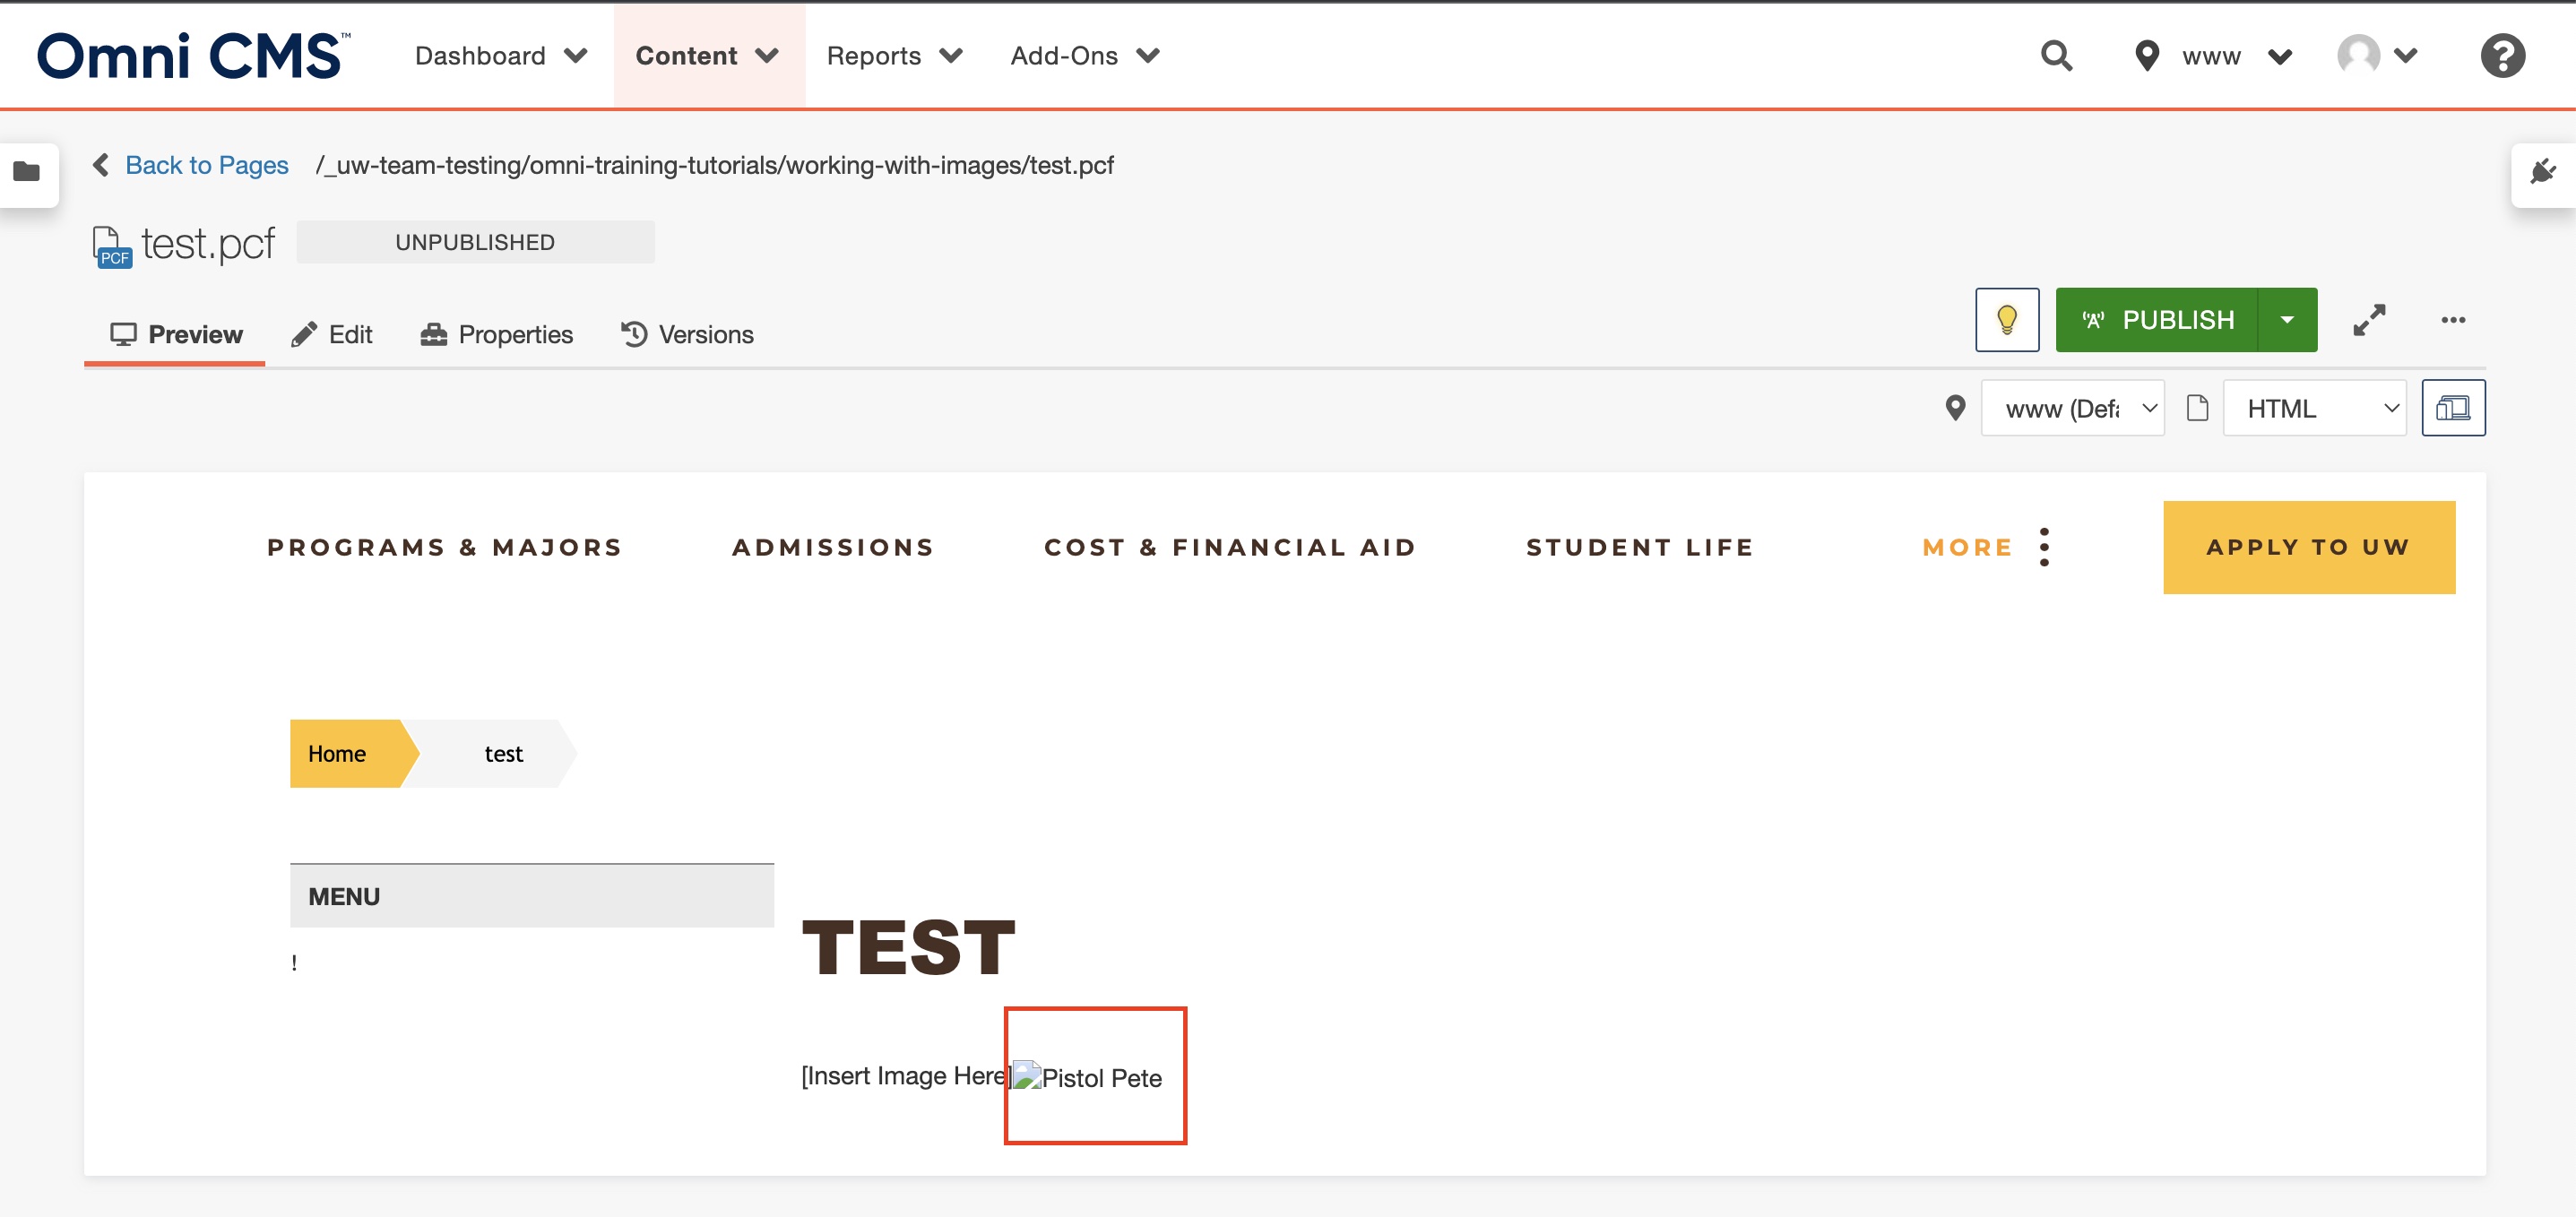Screen dimensions: 2576x1217
Task: Open the HTML output format dropdown
Action: pyautogui.click(x=2314, y=408)
